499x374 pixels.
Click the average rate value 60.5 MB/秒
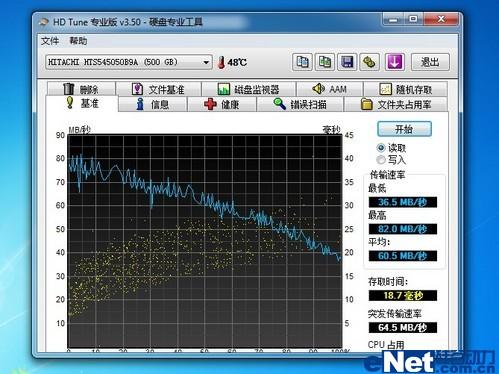click(403, 256)
